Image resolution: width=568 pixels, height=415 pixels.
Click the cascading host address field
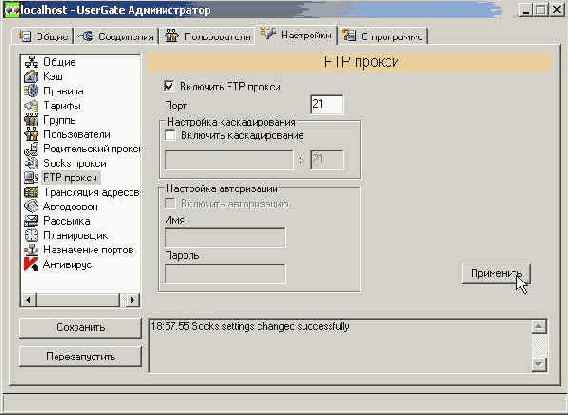(229, 160)
